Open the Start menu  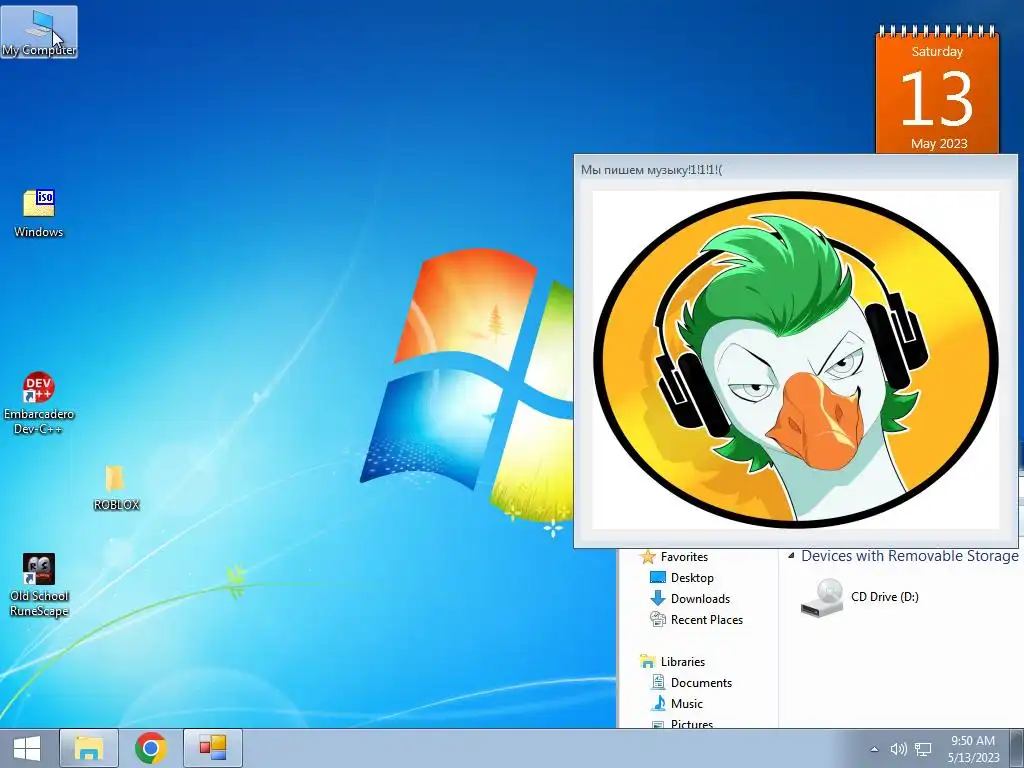(27, 748)
